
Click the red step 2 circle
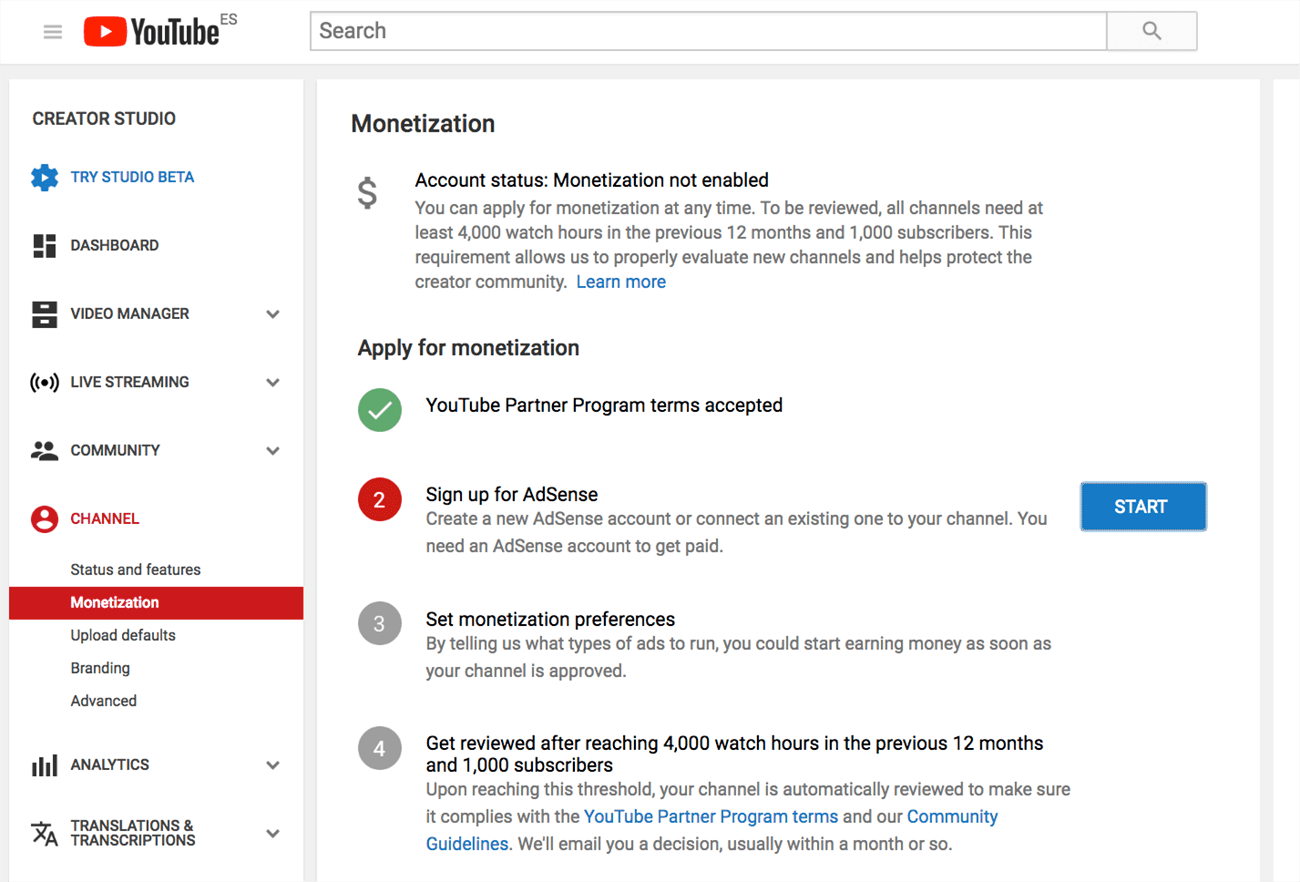pos(380,499)
